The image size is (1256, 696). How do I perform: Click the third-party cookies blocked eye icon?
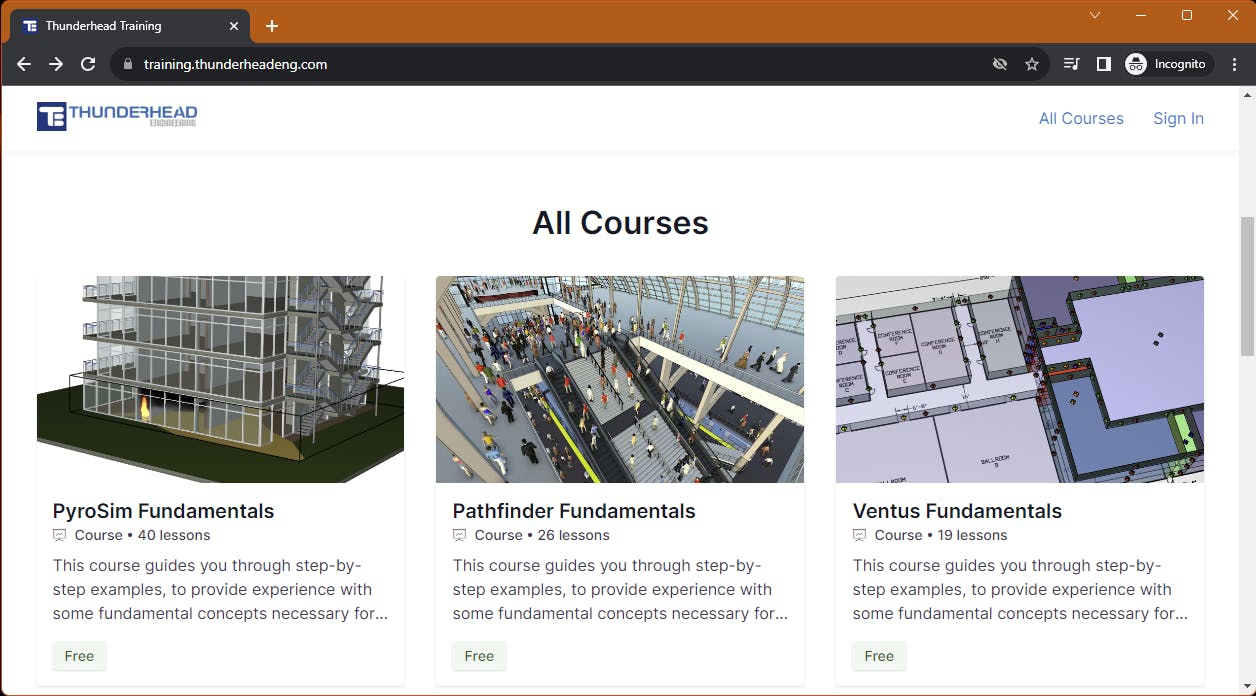[x=999, y=64]
